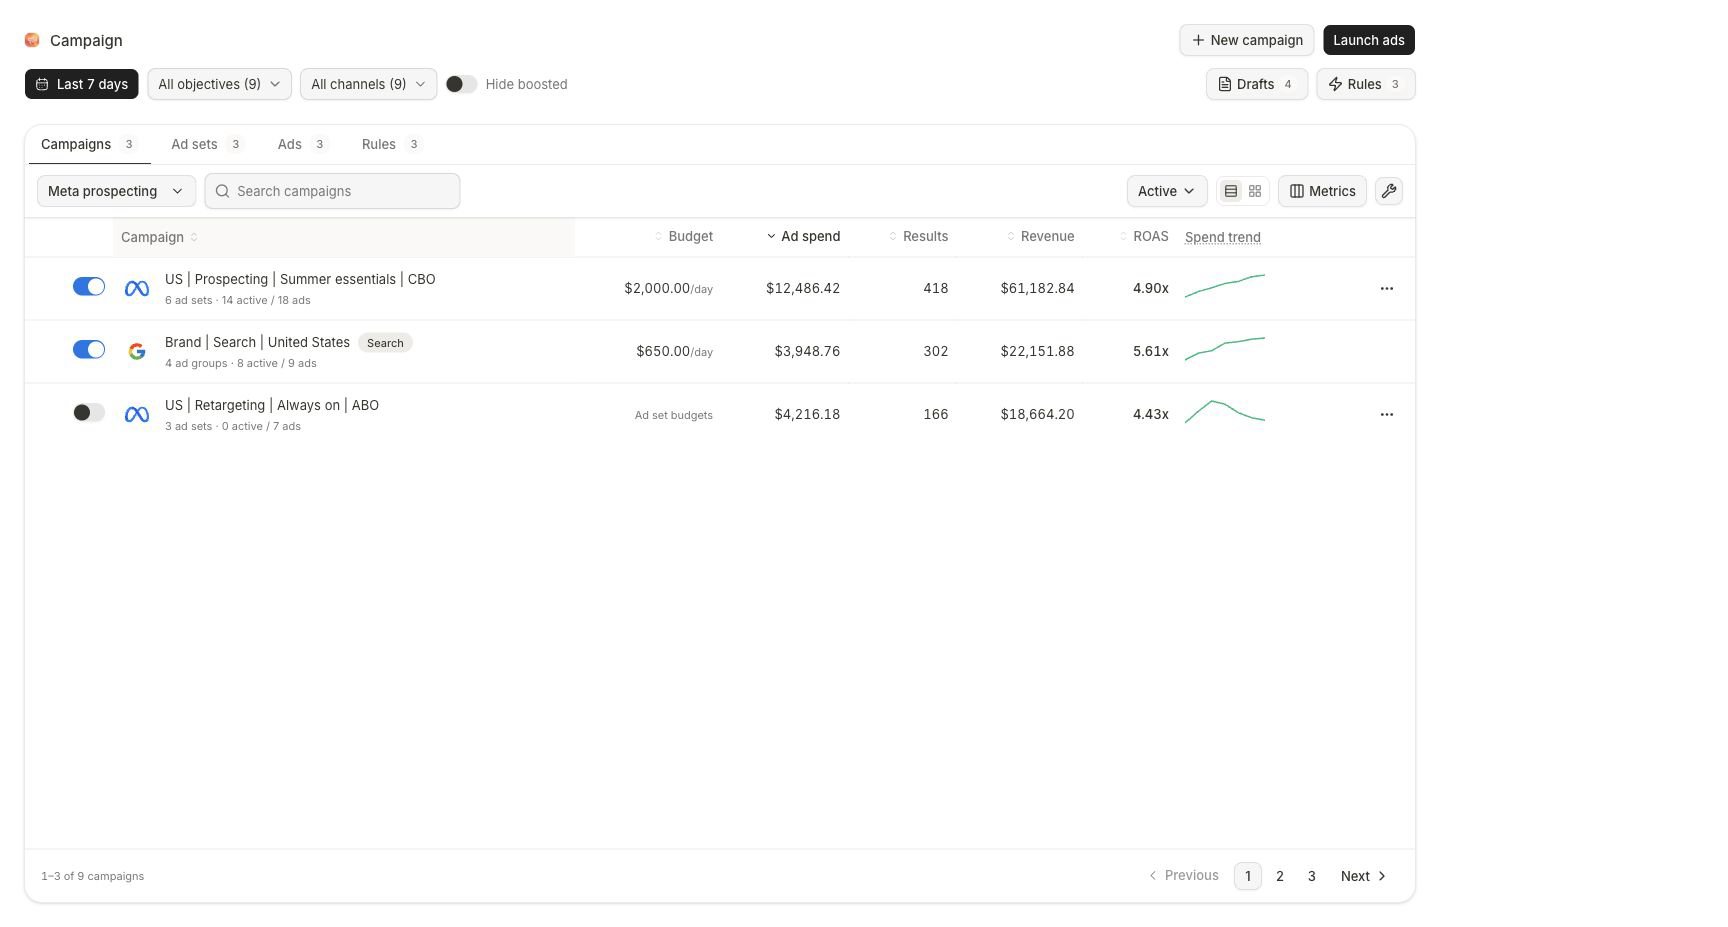This screenshot has height=927, width=1728.
Task: View spend trend sparkline for Brand Search
Action: (x=1225, y=349)
